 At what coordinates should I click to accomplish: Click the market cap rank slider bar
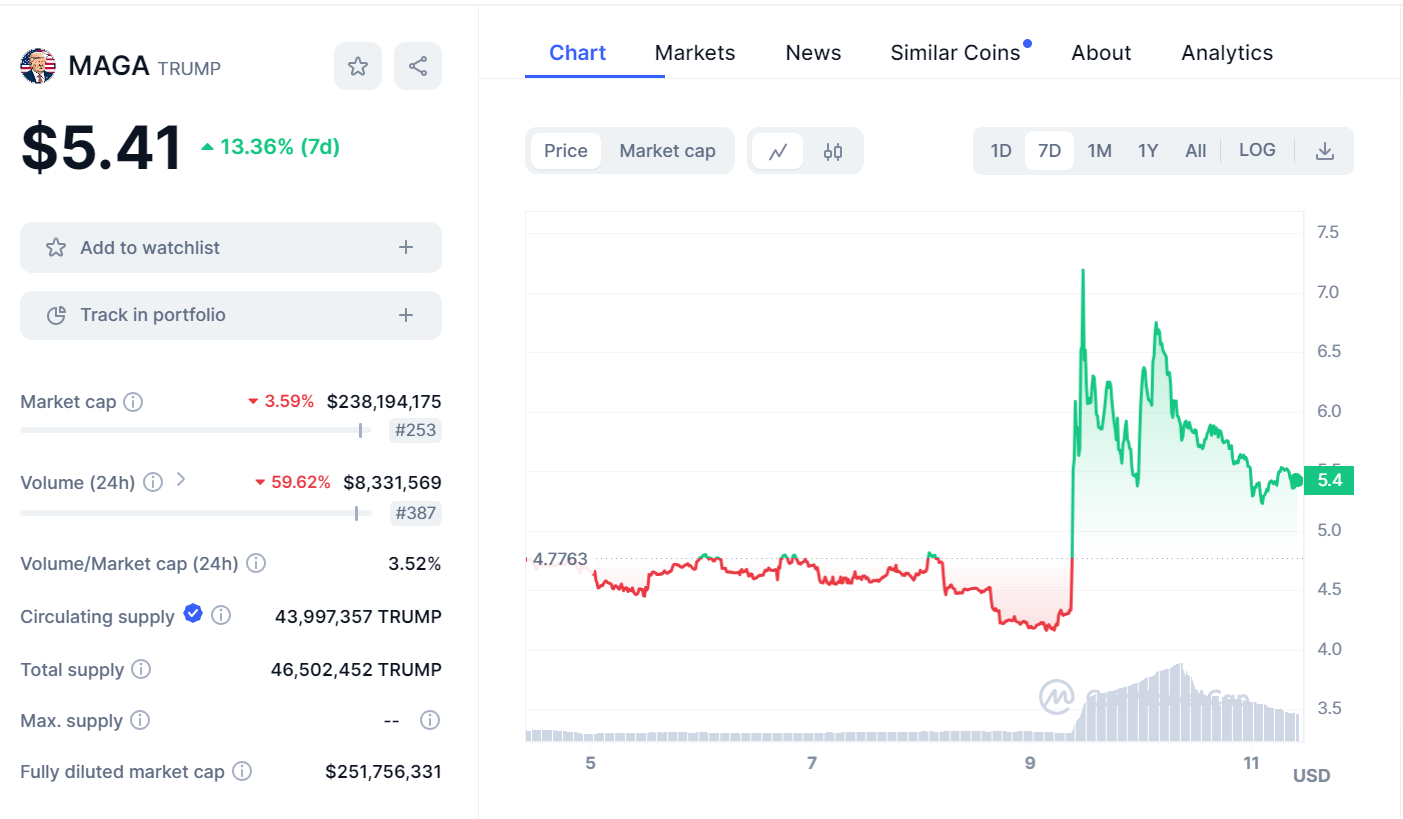click(195, 430)
